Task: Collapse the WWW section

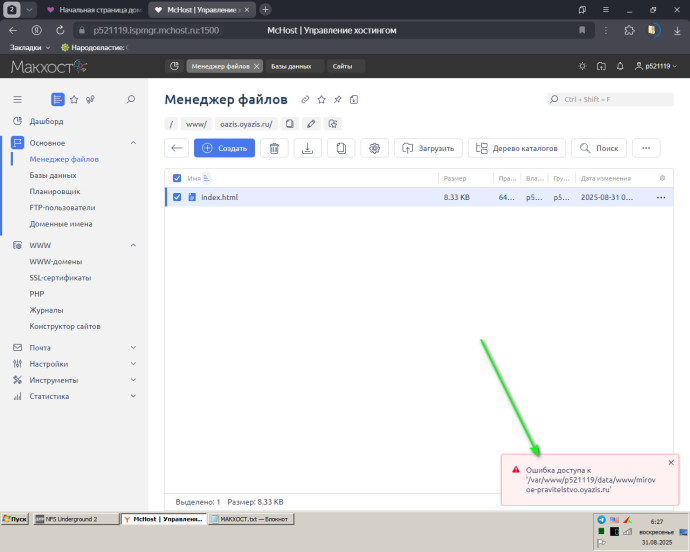Action: 133,245
